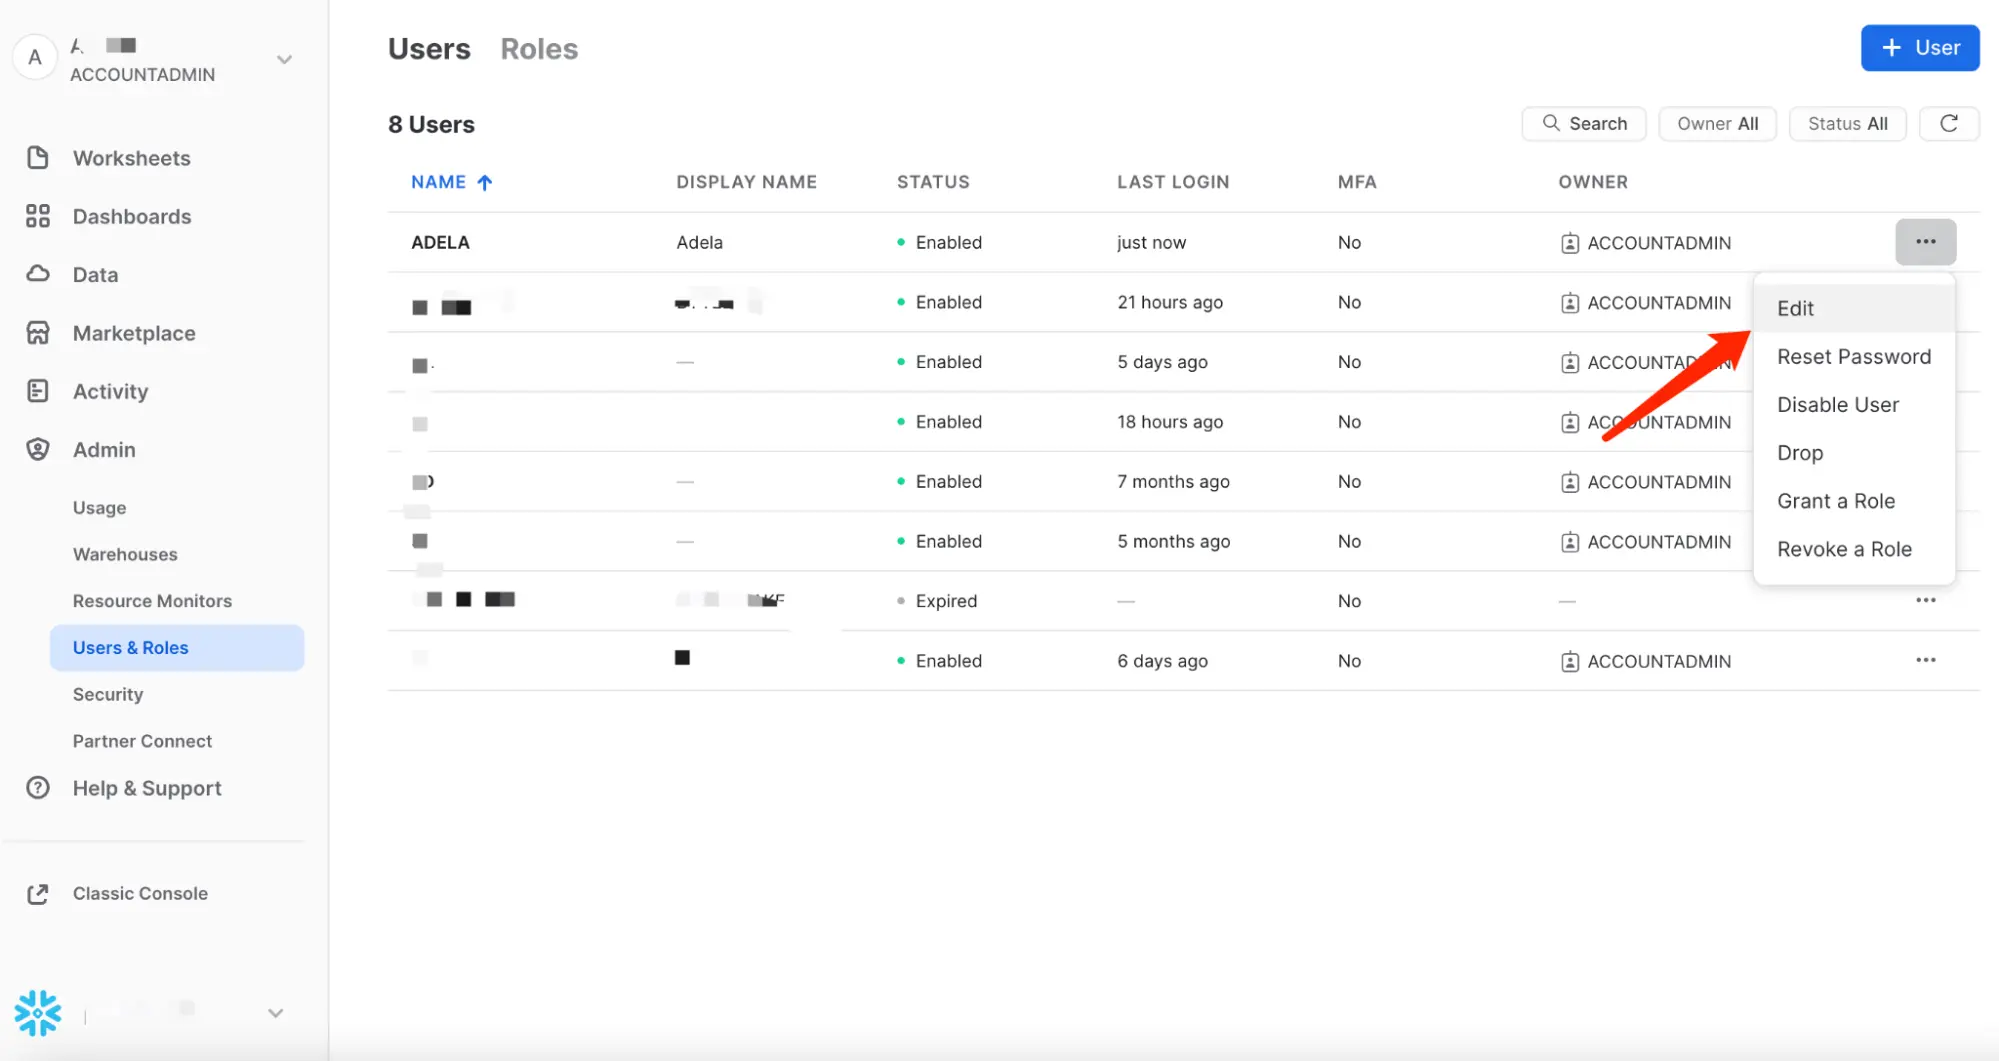
Task: Choose Revoke a Role menu entry
Action: [x=1853, y=548]
